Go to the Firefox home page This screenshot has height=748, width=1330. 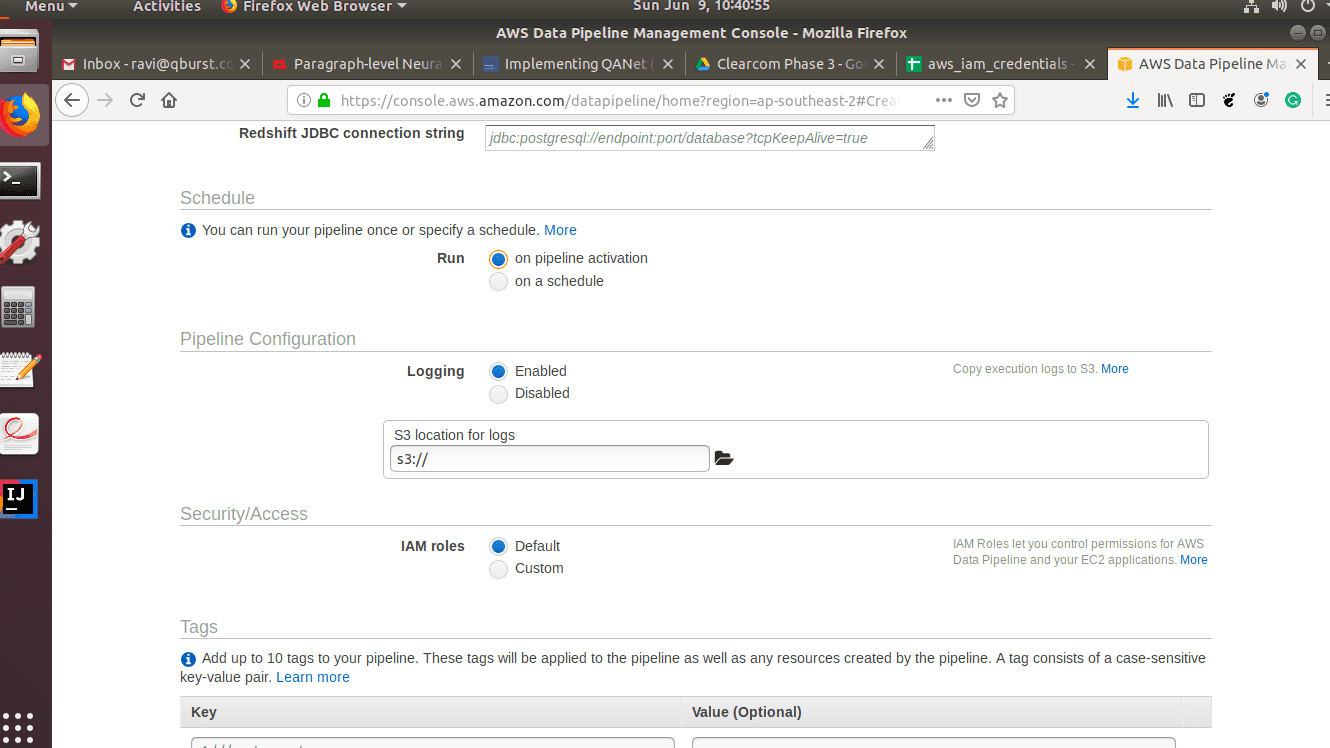click(x=169, y=100)
